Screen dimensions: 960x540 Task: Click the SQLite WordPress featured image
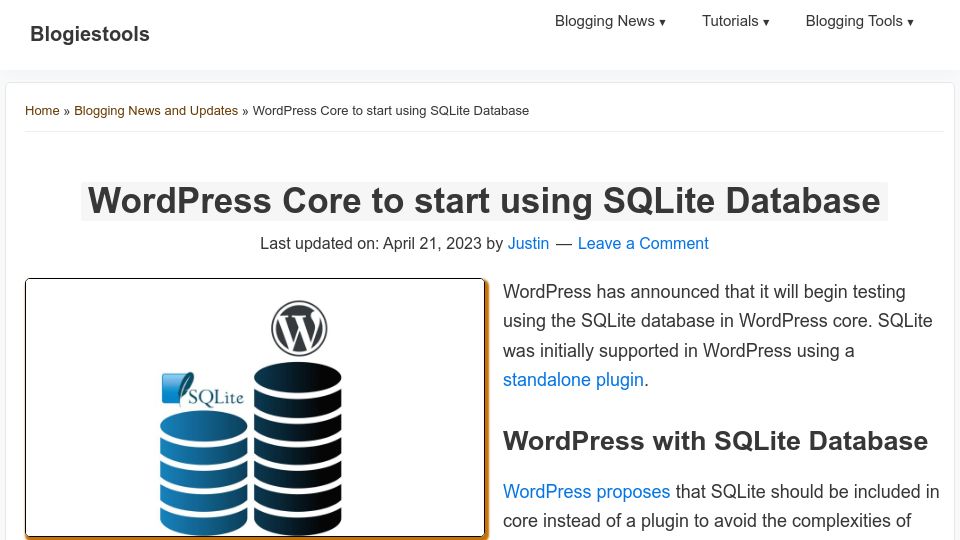click(x=255, y=408)
